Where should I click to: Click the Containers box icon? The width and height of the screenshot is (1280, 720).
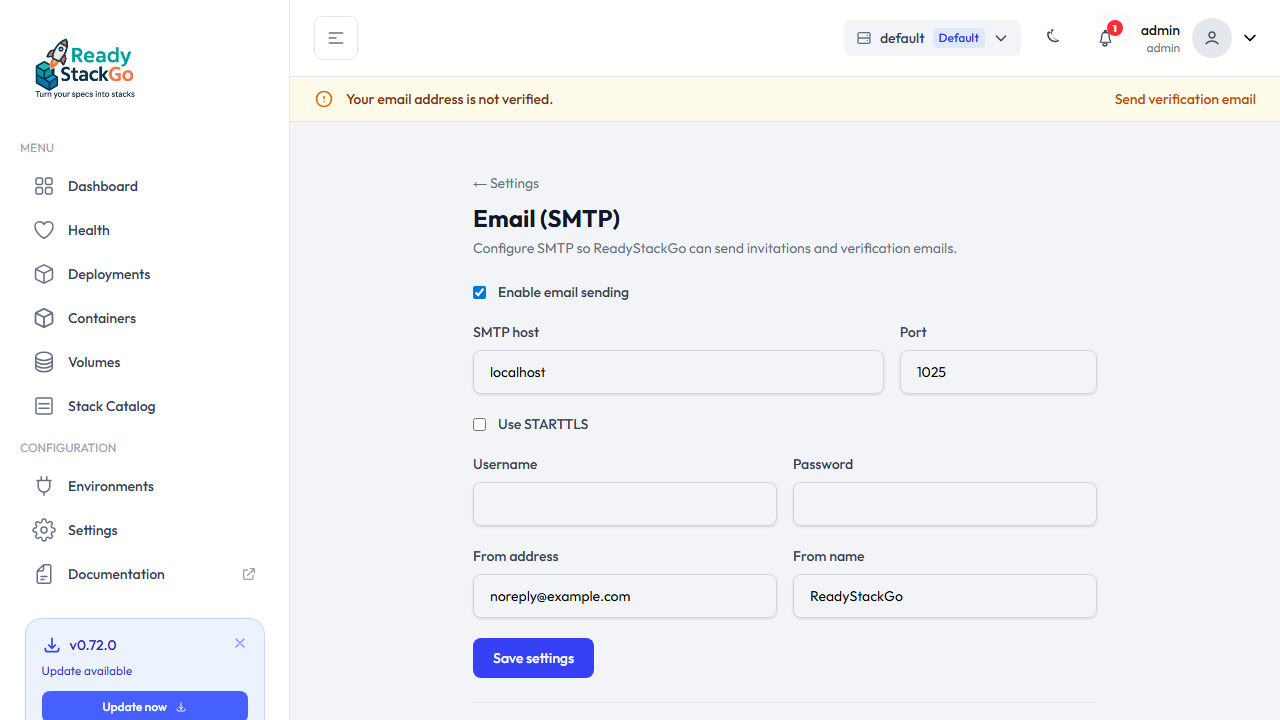(44, 318)
